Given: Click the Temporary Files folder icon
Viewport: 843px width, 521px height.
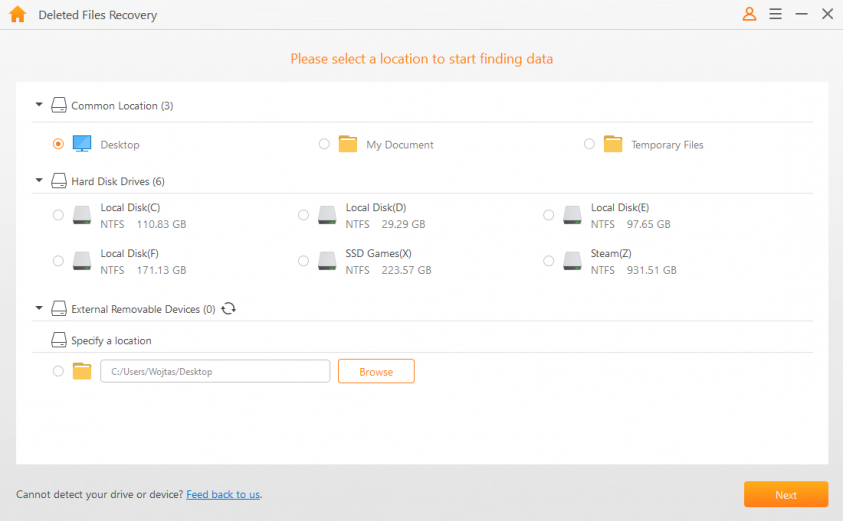Looking at the screenshot, I should click(x=613, y=144).
